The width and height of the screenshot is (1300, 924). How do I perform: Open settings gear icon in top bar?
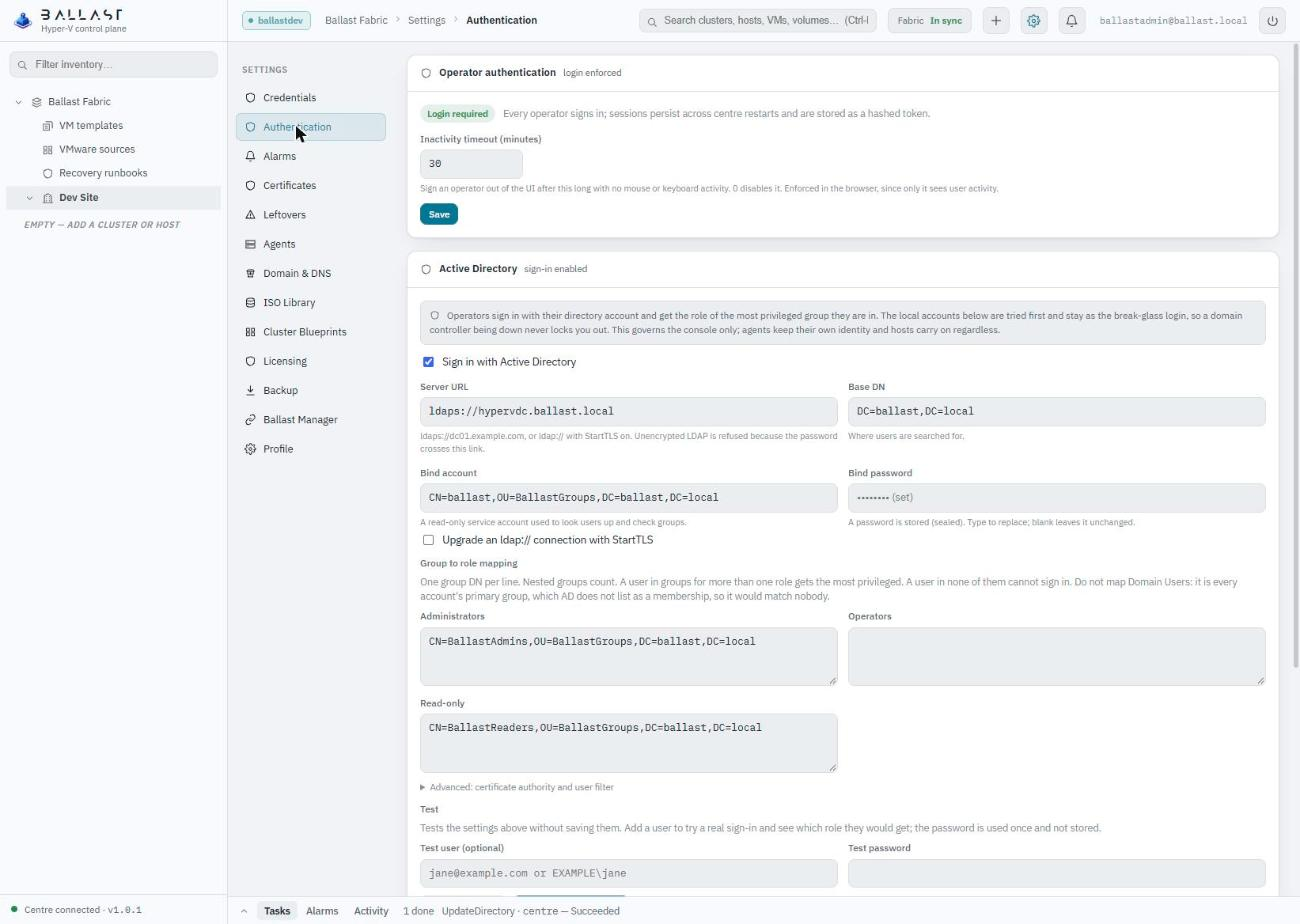pos(1034,20)
